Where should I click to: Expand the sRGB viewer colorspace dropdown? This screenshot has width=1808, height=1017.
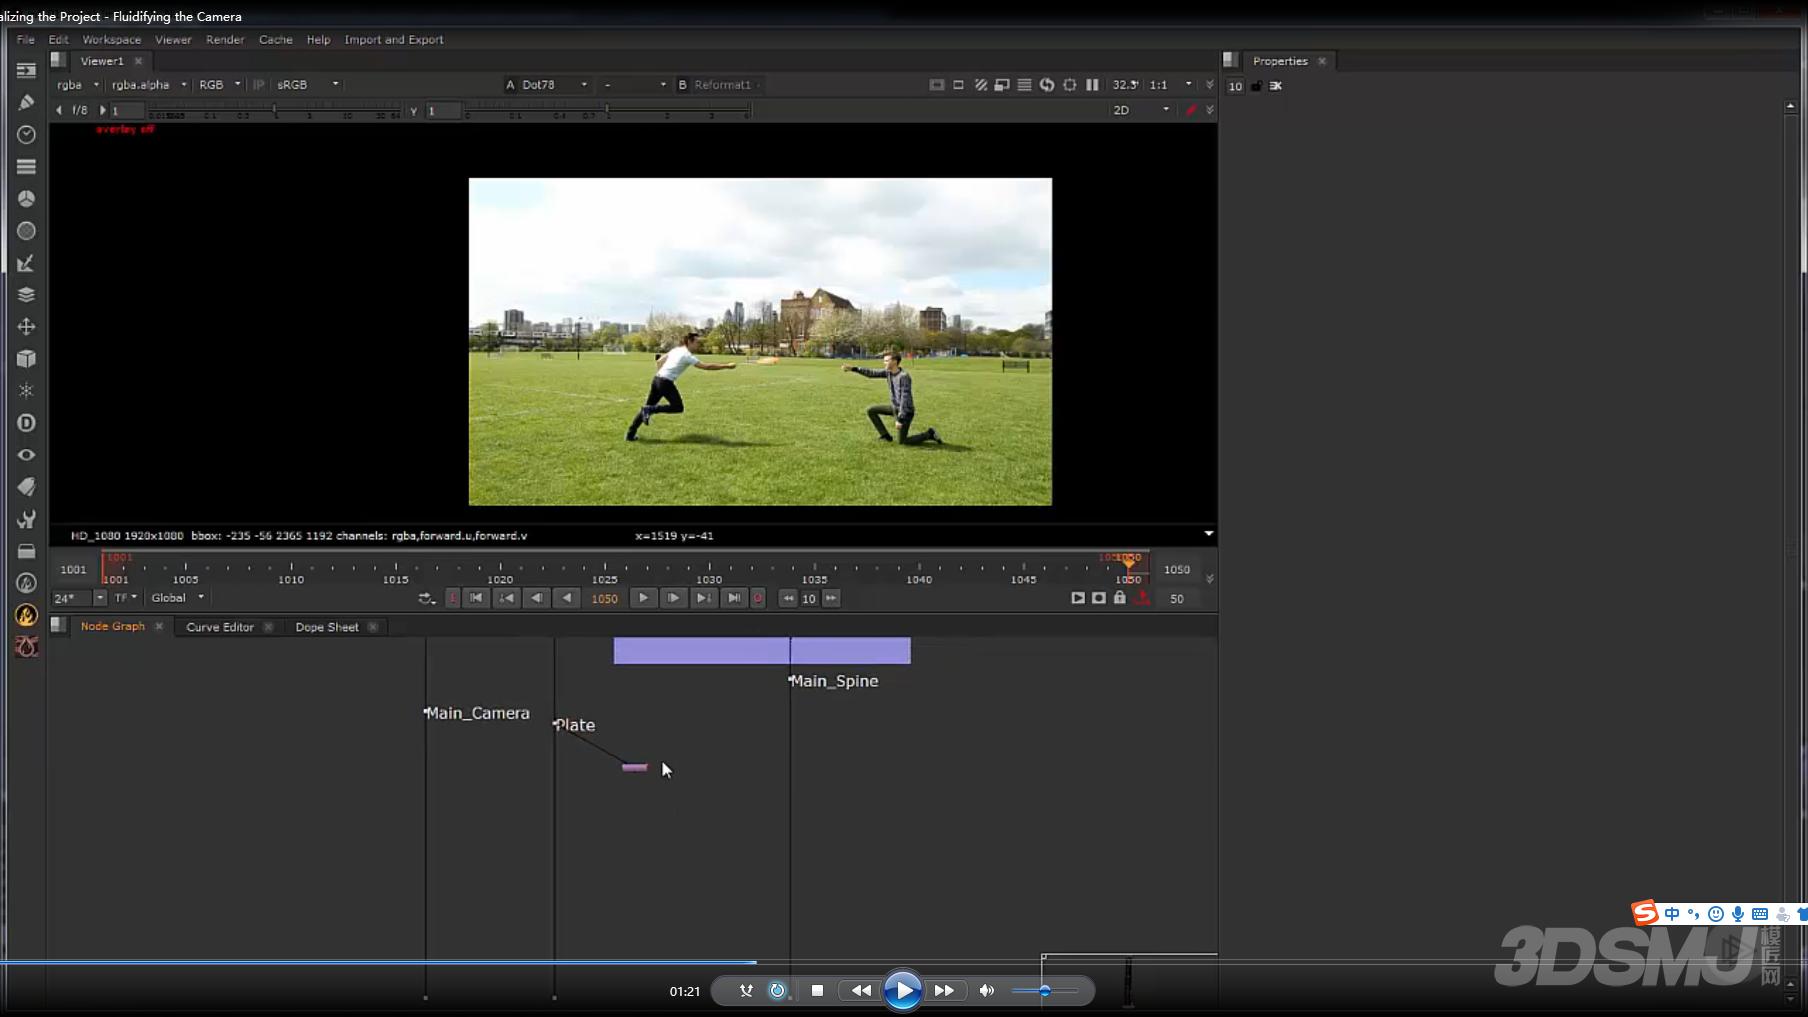307,85
